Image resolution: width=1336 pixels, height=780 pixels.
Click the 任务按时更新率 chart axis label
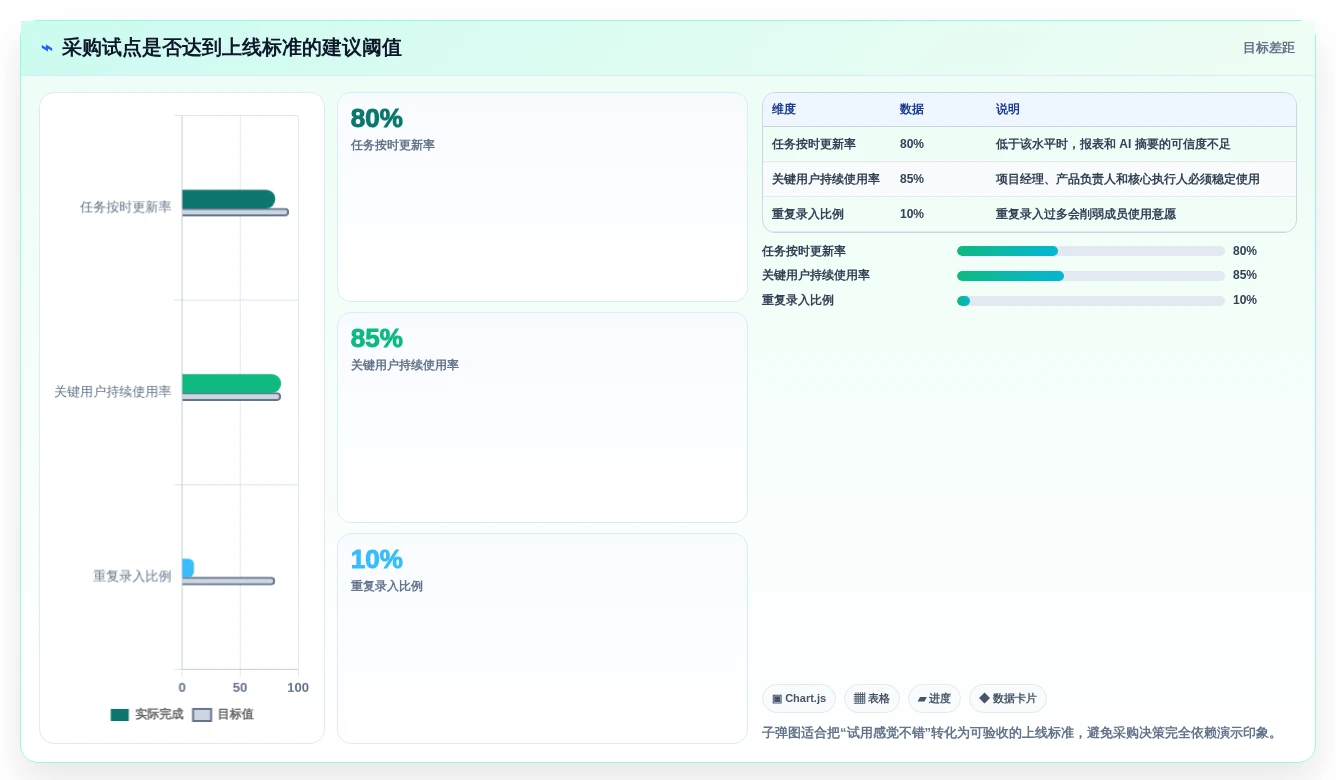click(x=126, y=207)
